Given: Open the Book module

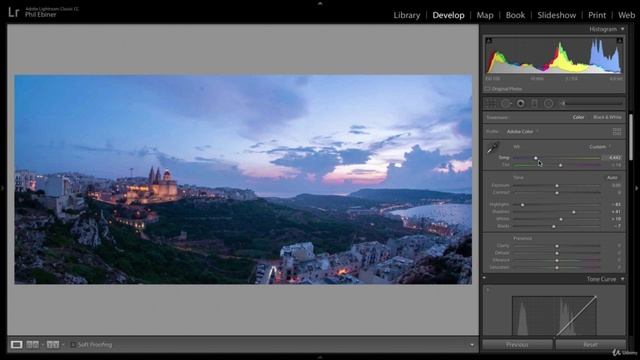Looking at the screenshot, I should tap(515, 15).
